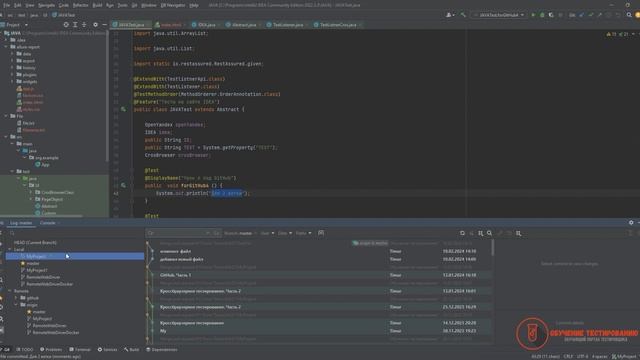Viewport: 640px width, 360px height.
Task: Click Expand All icon in Project panel
Action: (75, 24)
